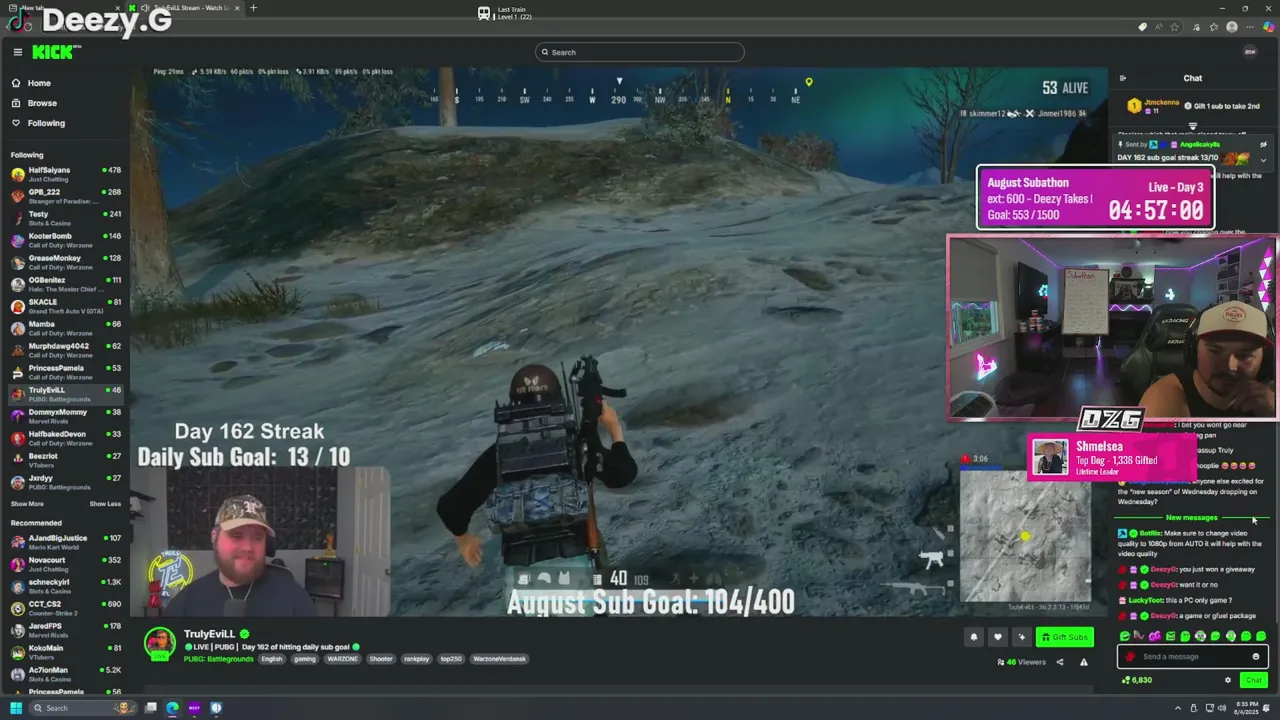Toggle the notification bell for TrulyEviLL
Image resolution: width=1280 pixels, height=720 pixels.
pyautogui.click(x=973, y=637)
